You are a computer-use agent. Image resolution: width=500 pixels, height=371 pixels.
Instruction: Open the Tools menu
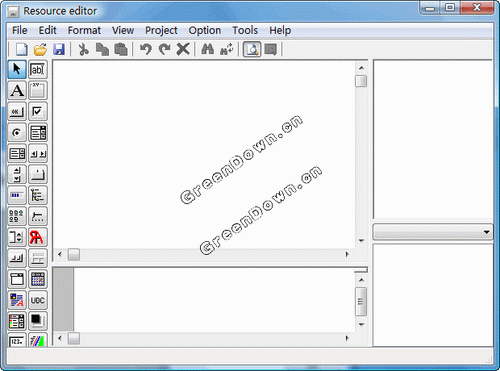(x=245, y=30)
